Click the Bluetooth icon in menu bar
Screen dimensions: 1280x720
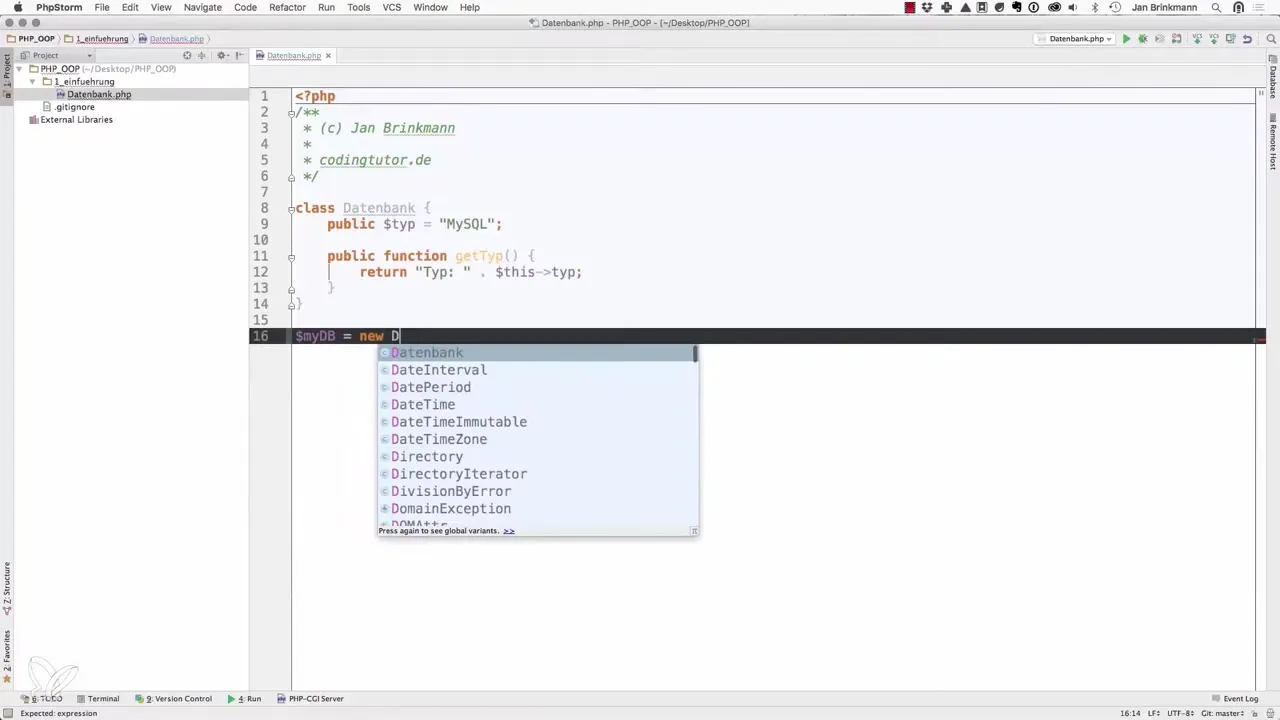point(1094,7)
